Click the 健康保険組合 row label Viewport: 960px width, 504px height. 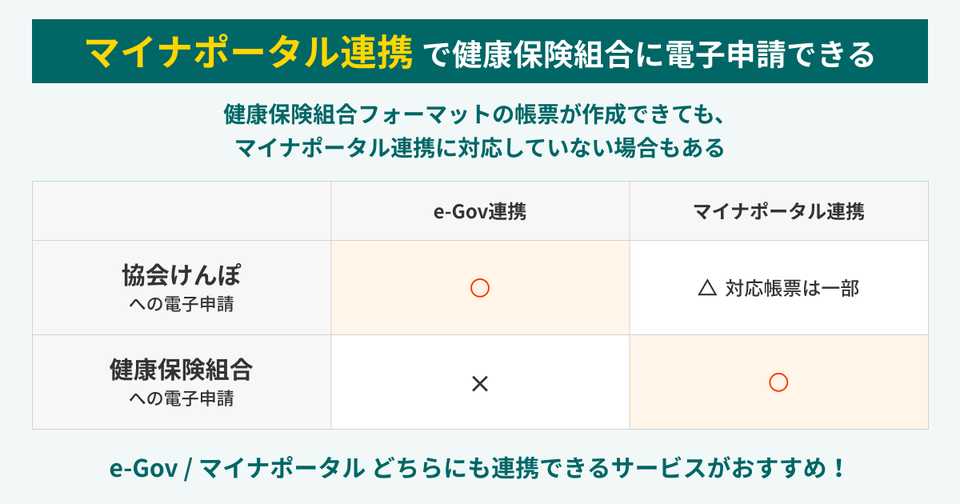(x=181, y=369)
